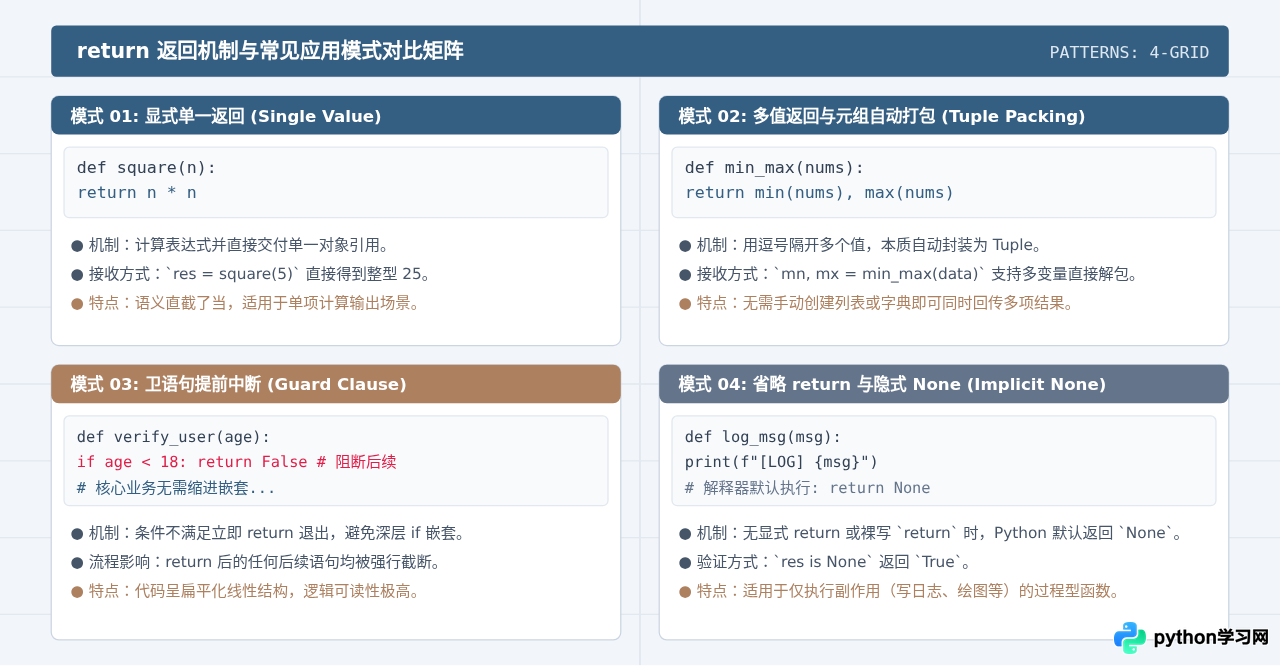Click the code line 'def log_msg(msg):'
Viewport: 1280px width, 666px height.
point(763,436)
